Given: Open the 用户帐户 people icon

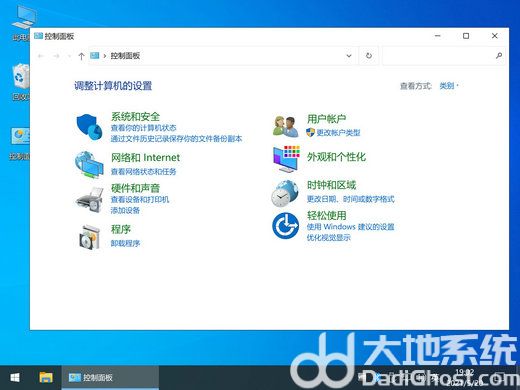Looking at the screenshot, I should tap(286, 126).
